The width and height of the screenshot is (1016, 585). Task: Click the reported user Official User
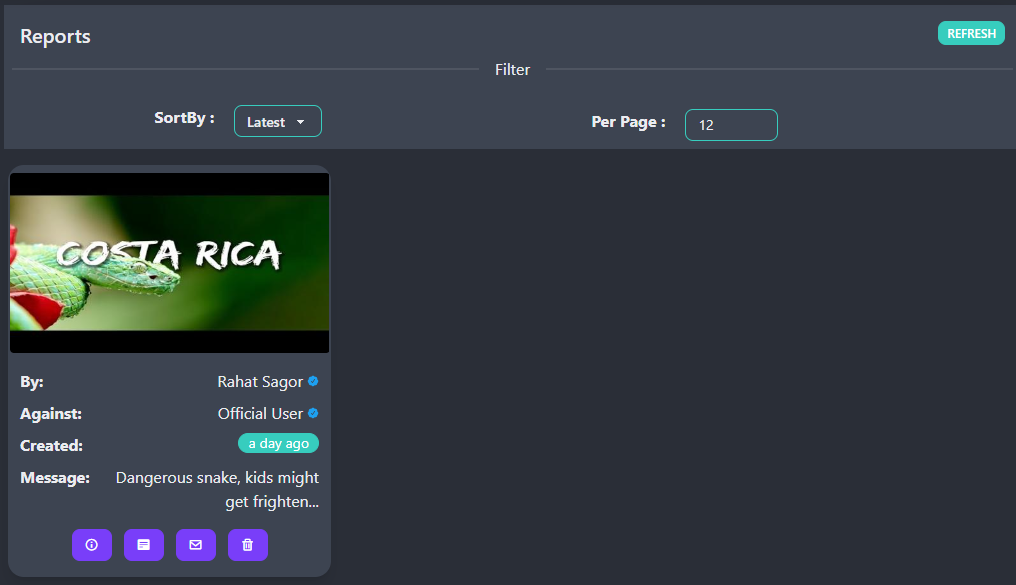pos(260,414)
